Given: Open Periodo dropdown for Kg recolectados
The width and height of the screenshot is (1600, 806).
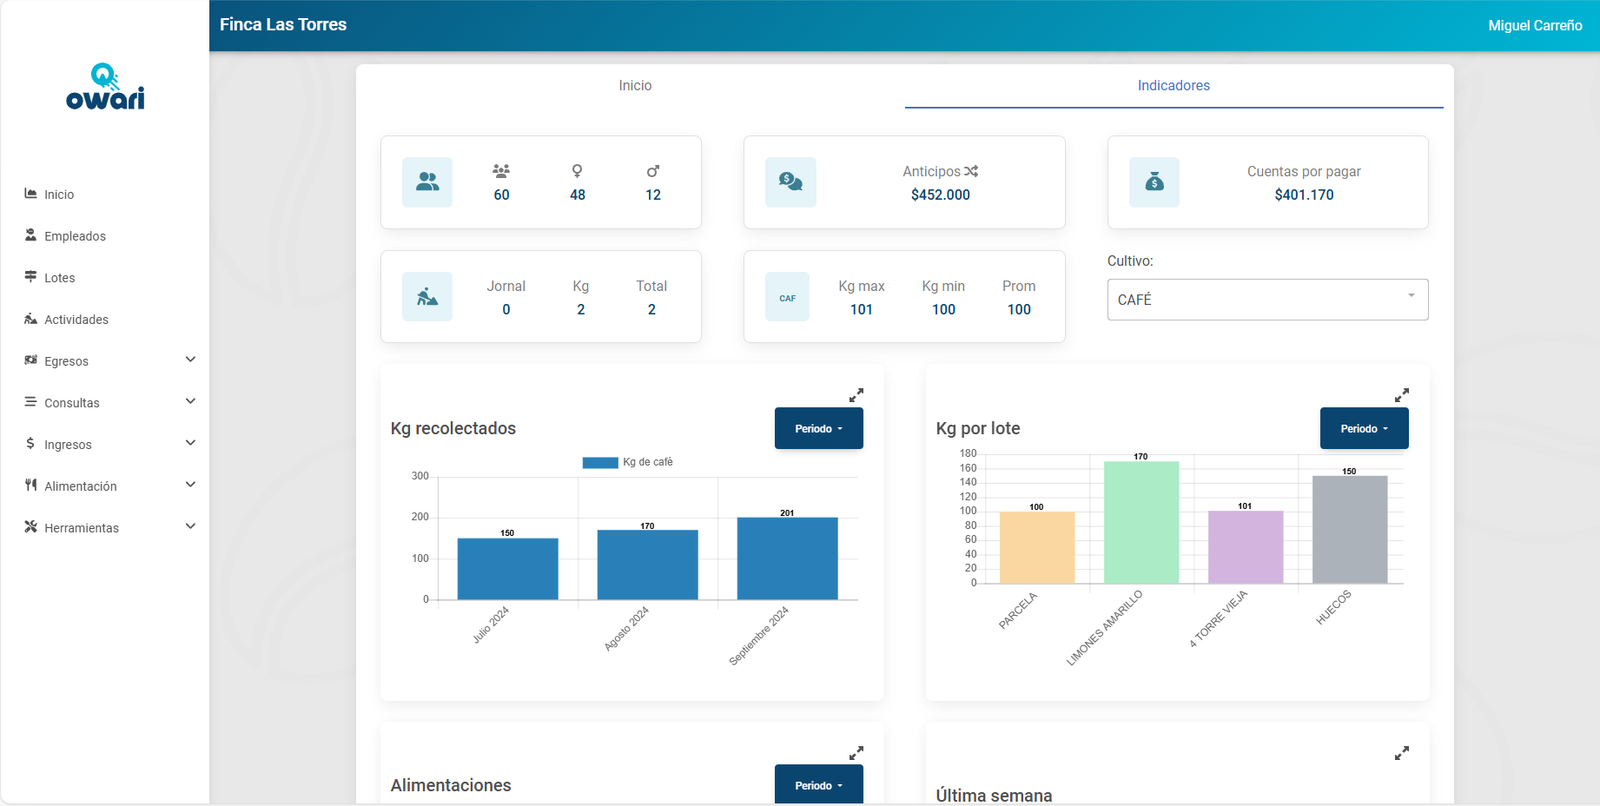Looking at the screenshot, I should (818, 428).
